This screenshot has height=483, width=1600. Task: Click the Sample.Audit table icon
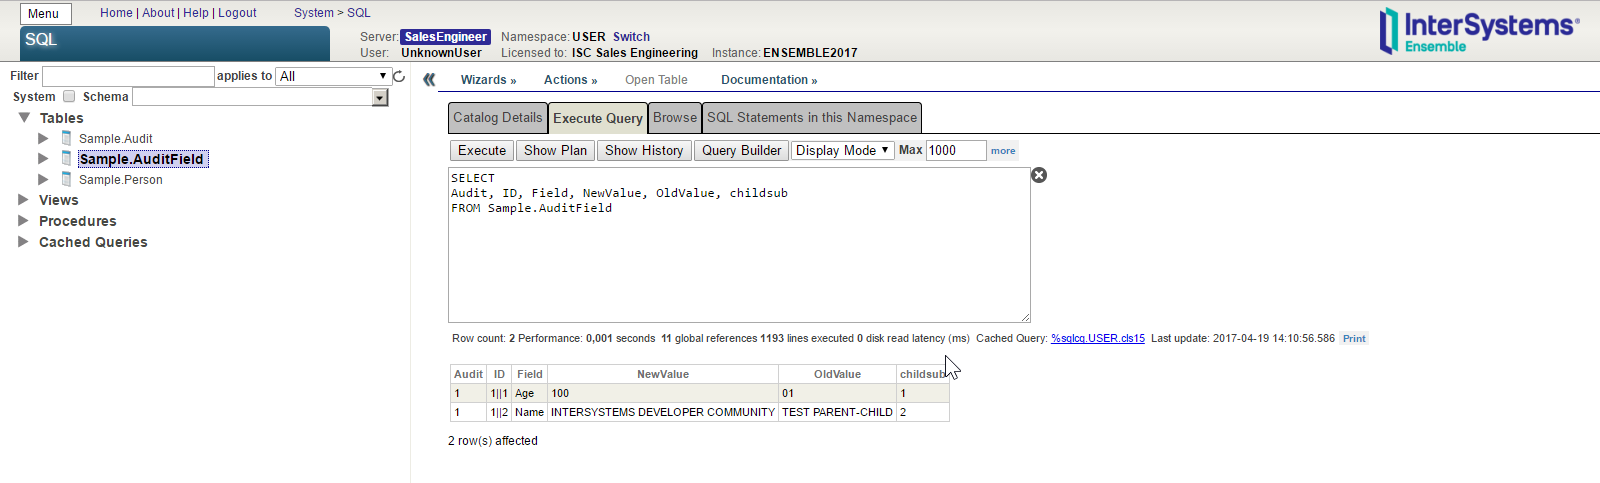coord(66,138)
